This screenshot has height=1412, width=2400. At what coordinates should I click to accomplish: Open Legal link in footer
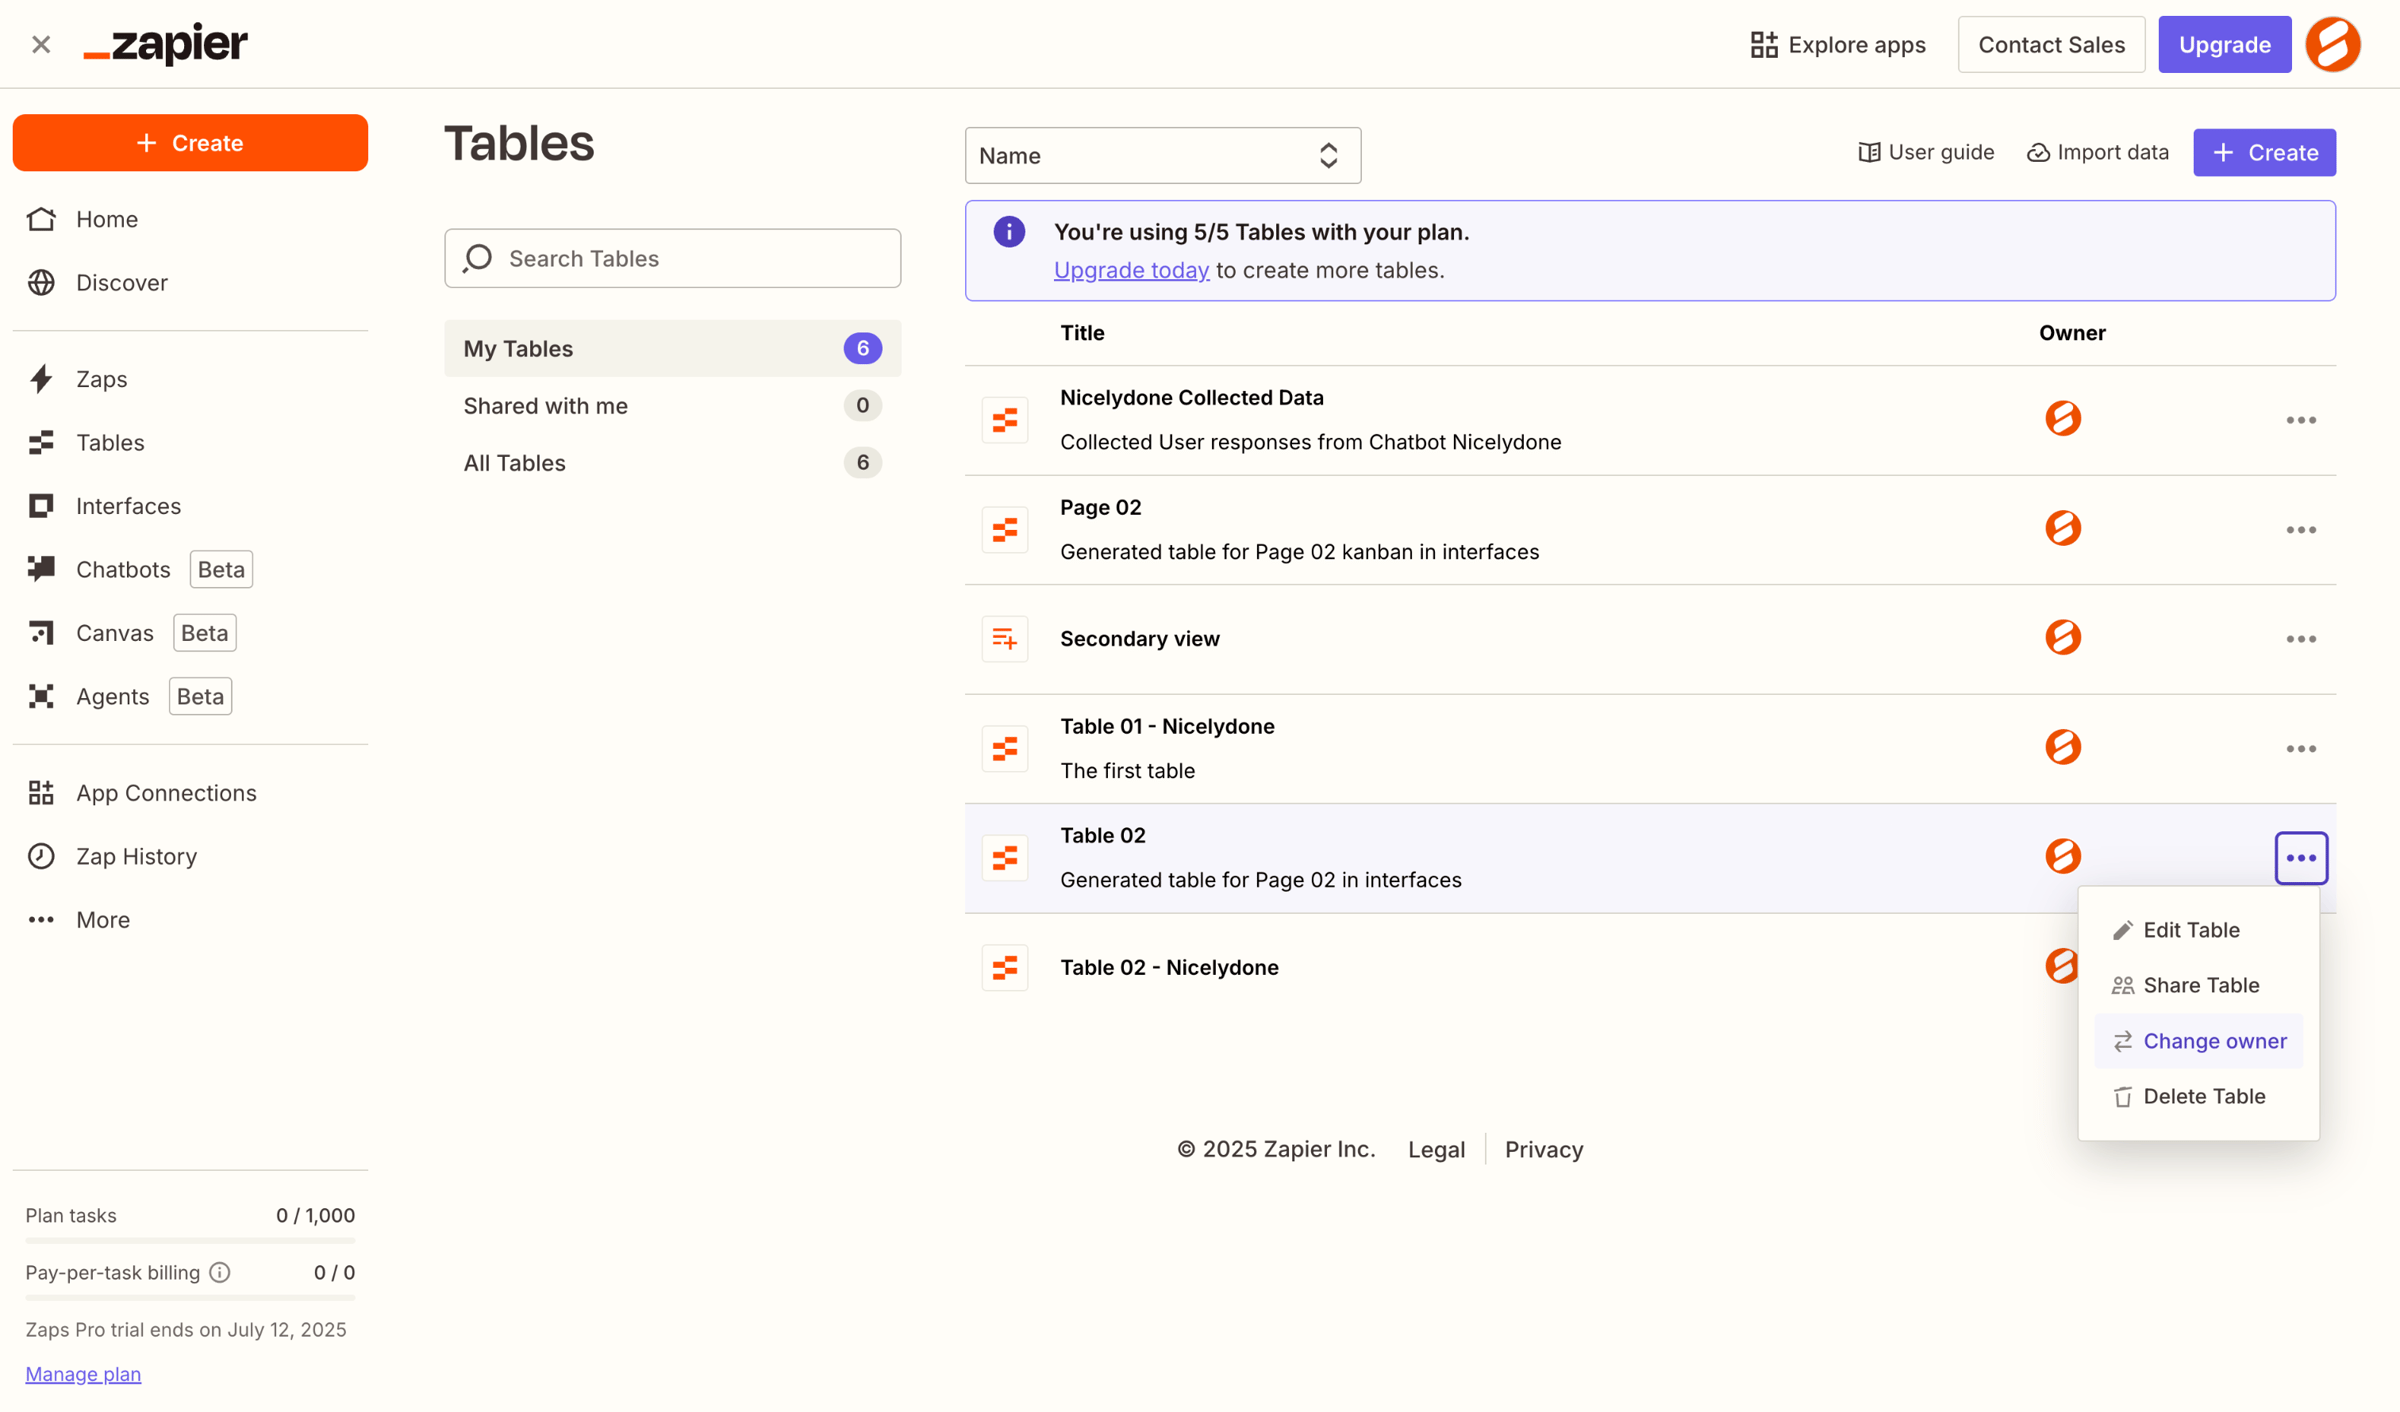pyautogui.click(x=1436, y=1149)
